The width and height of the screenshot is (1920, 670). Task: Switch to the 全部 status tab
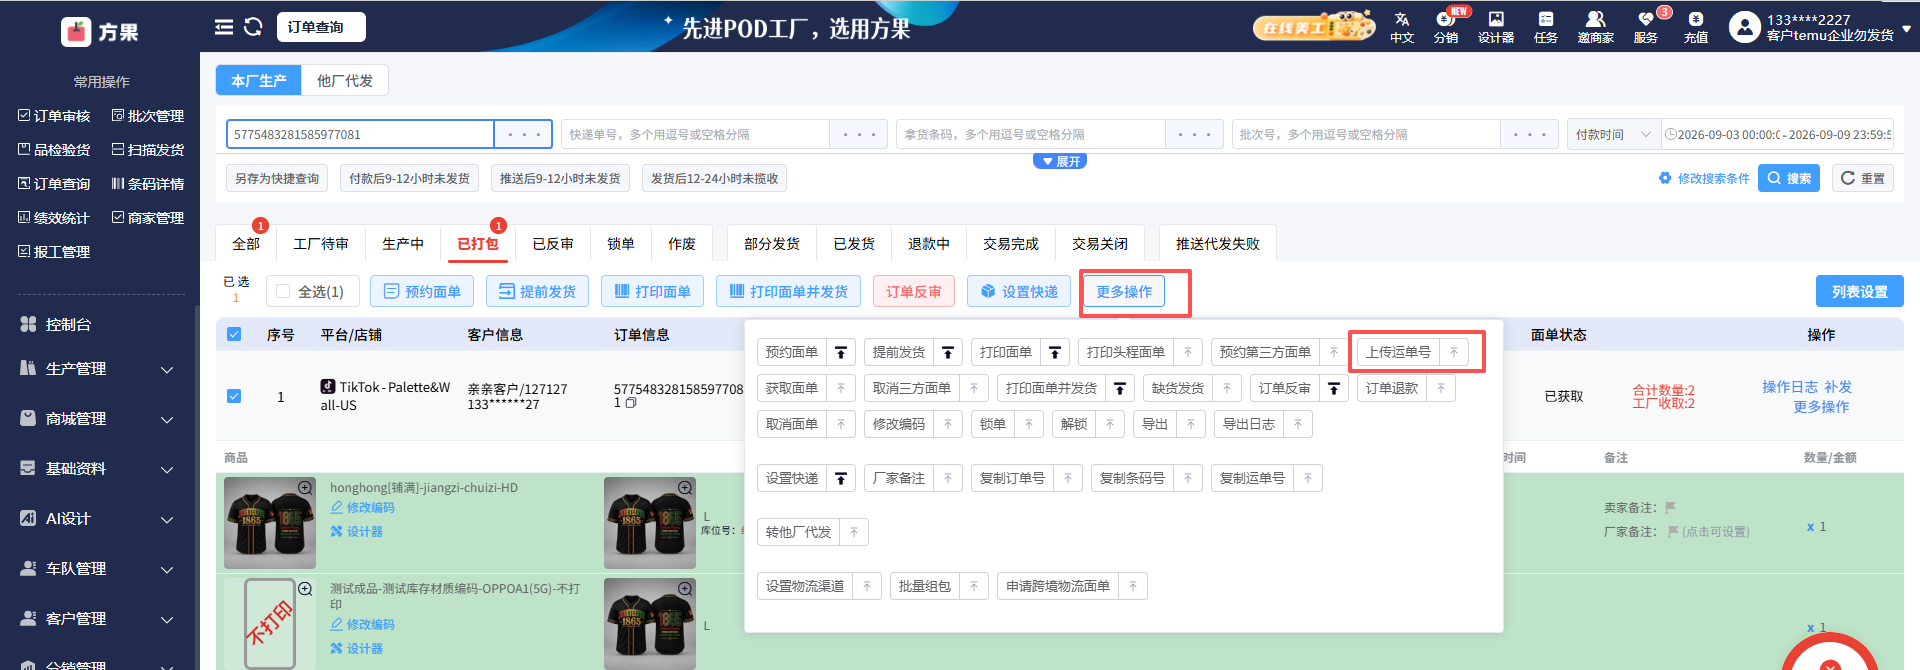click(x=246, y=244)
